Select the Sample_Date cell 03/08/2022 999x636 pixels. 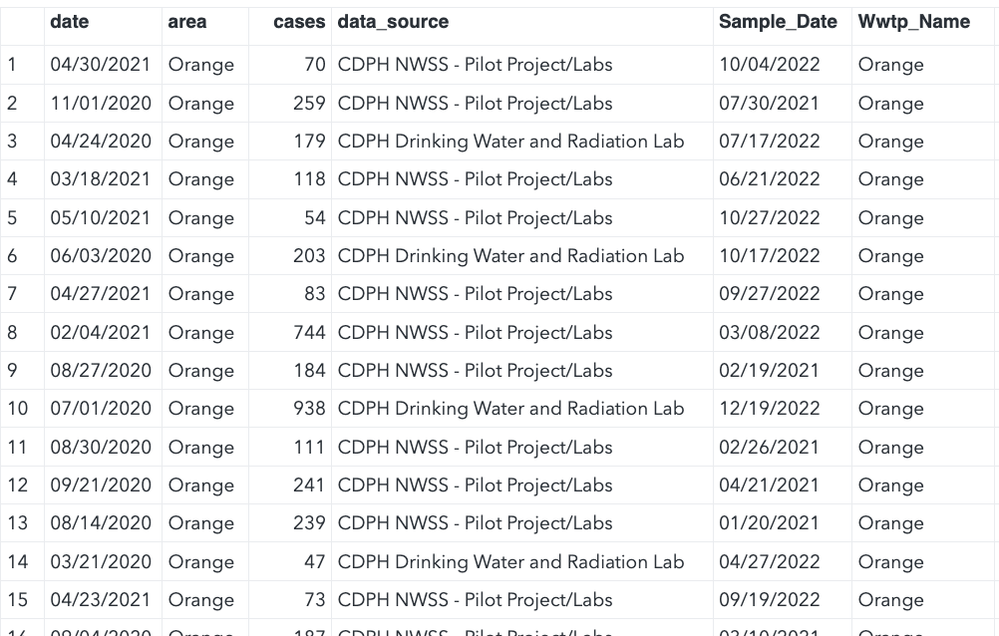[x=769, y=332]
